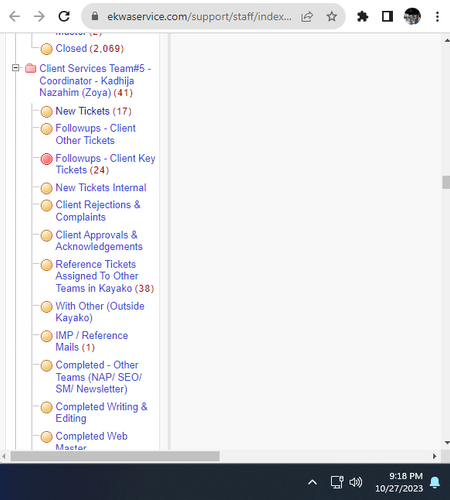Click the circle icon beside Reference Tickets Assigned
This screenshot has height=500, width=450.
46,265
